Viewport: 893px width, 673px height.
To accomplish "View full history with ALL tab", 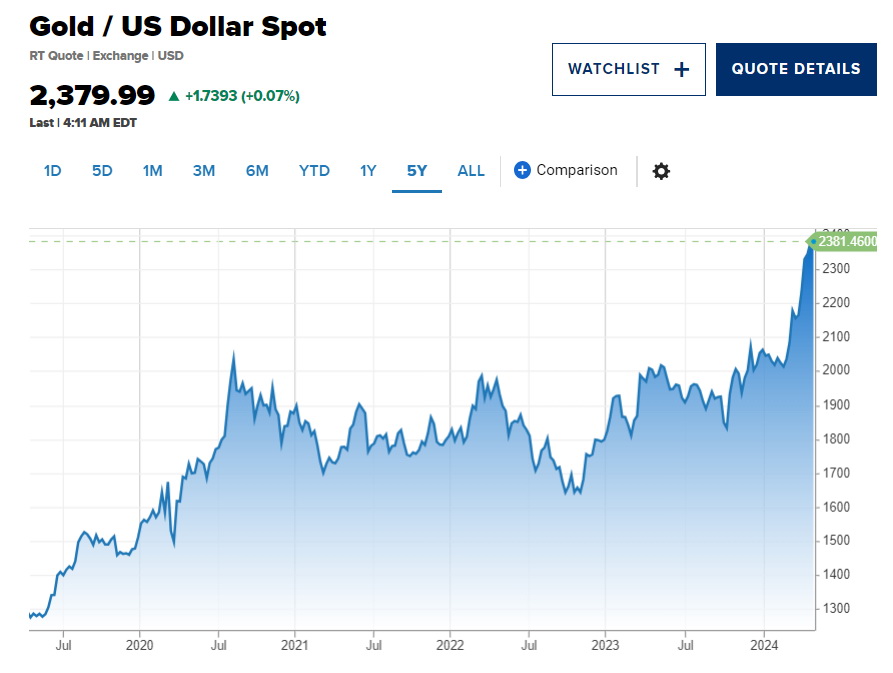I will coord(471,171).
